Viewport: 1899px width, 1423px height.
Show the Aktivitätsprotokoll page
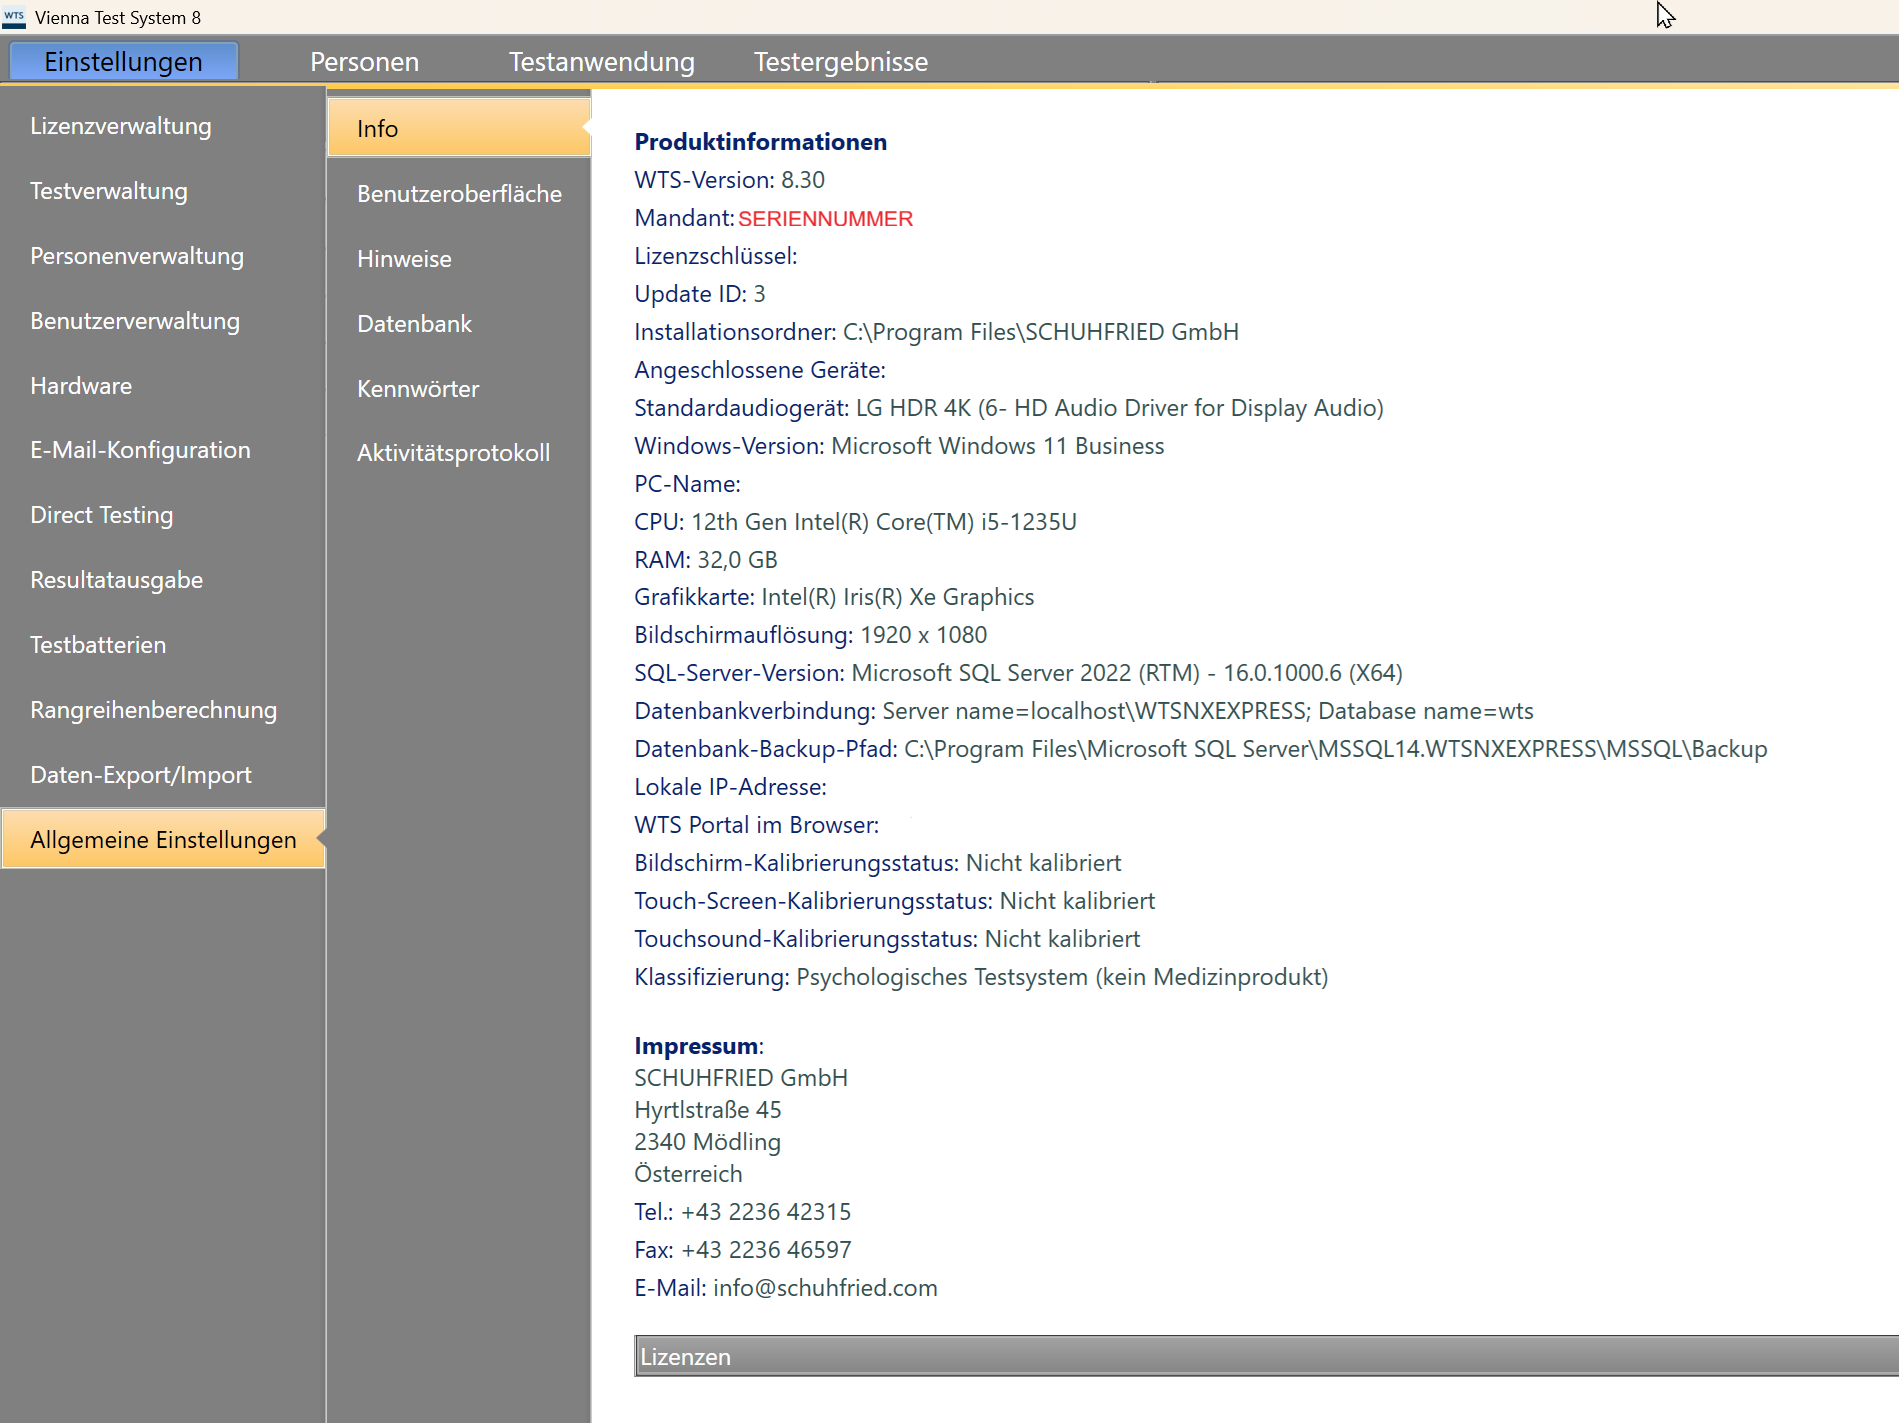[453, 453]
